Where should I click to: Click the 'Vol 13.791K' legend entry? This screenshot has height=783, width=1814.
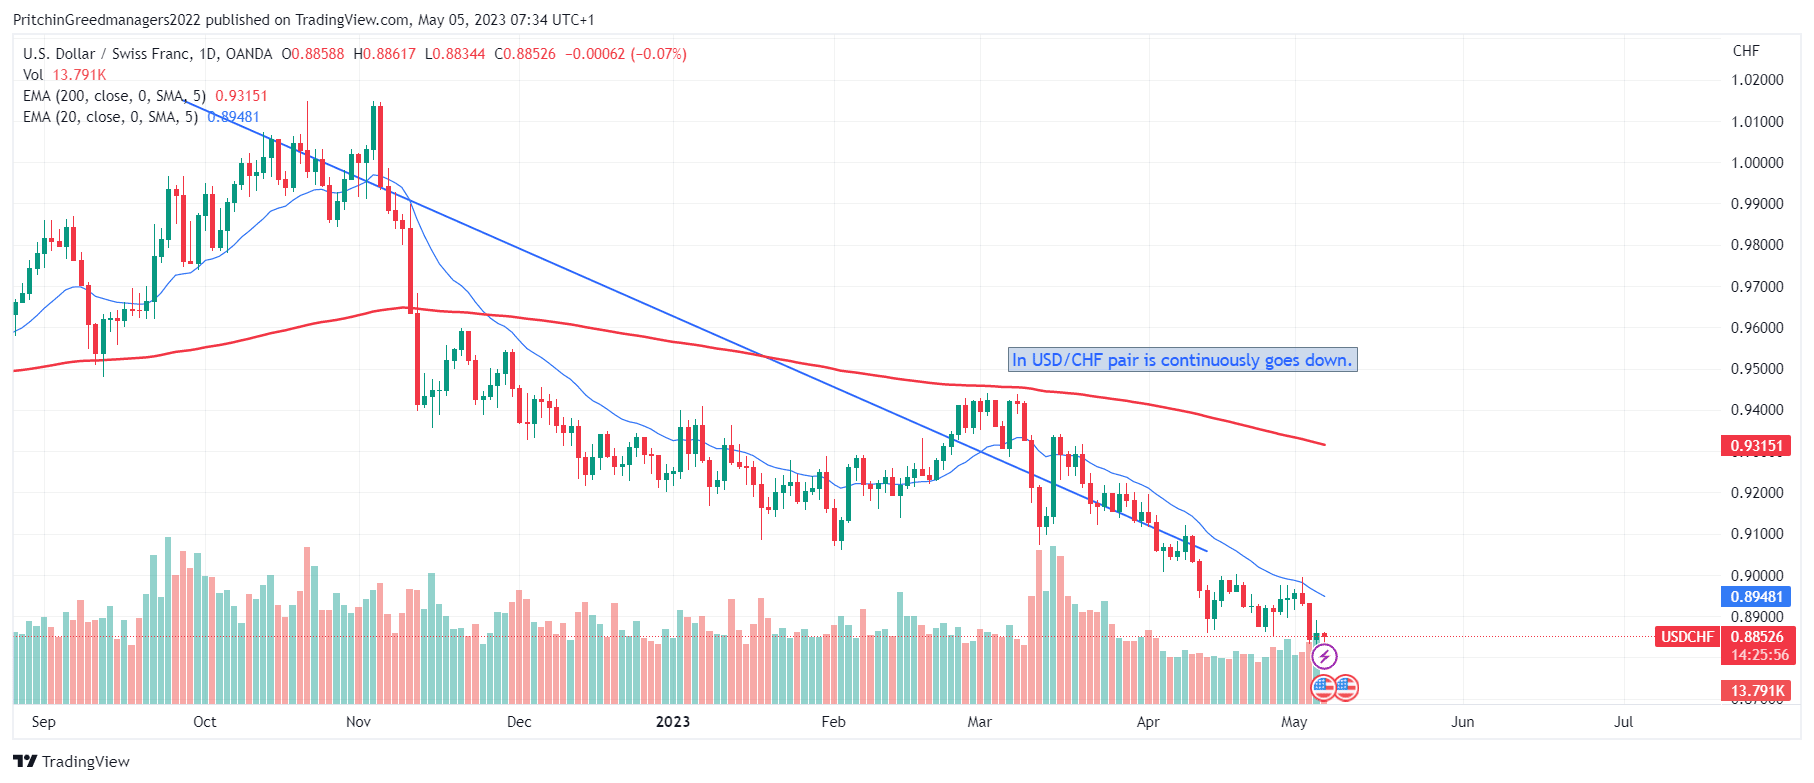click(x=65, y=75)
